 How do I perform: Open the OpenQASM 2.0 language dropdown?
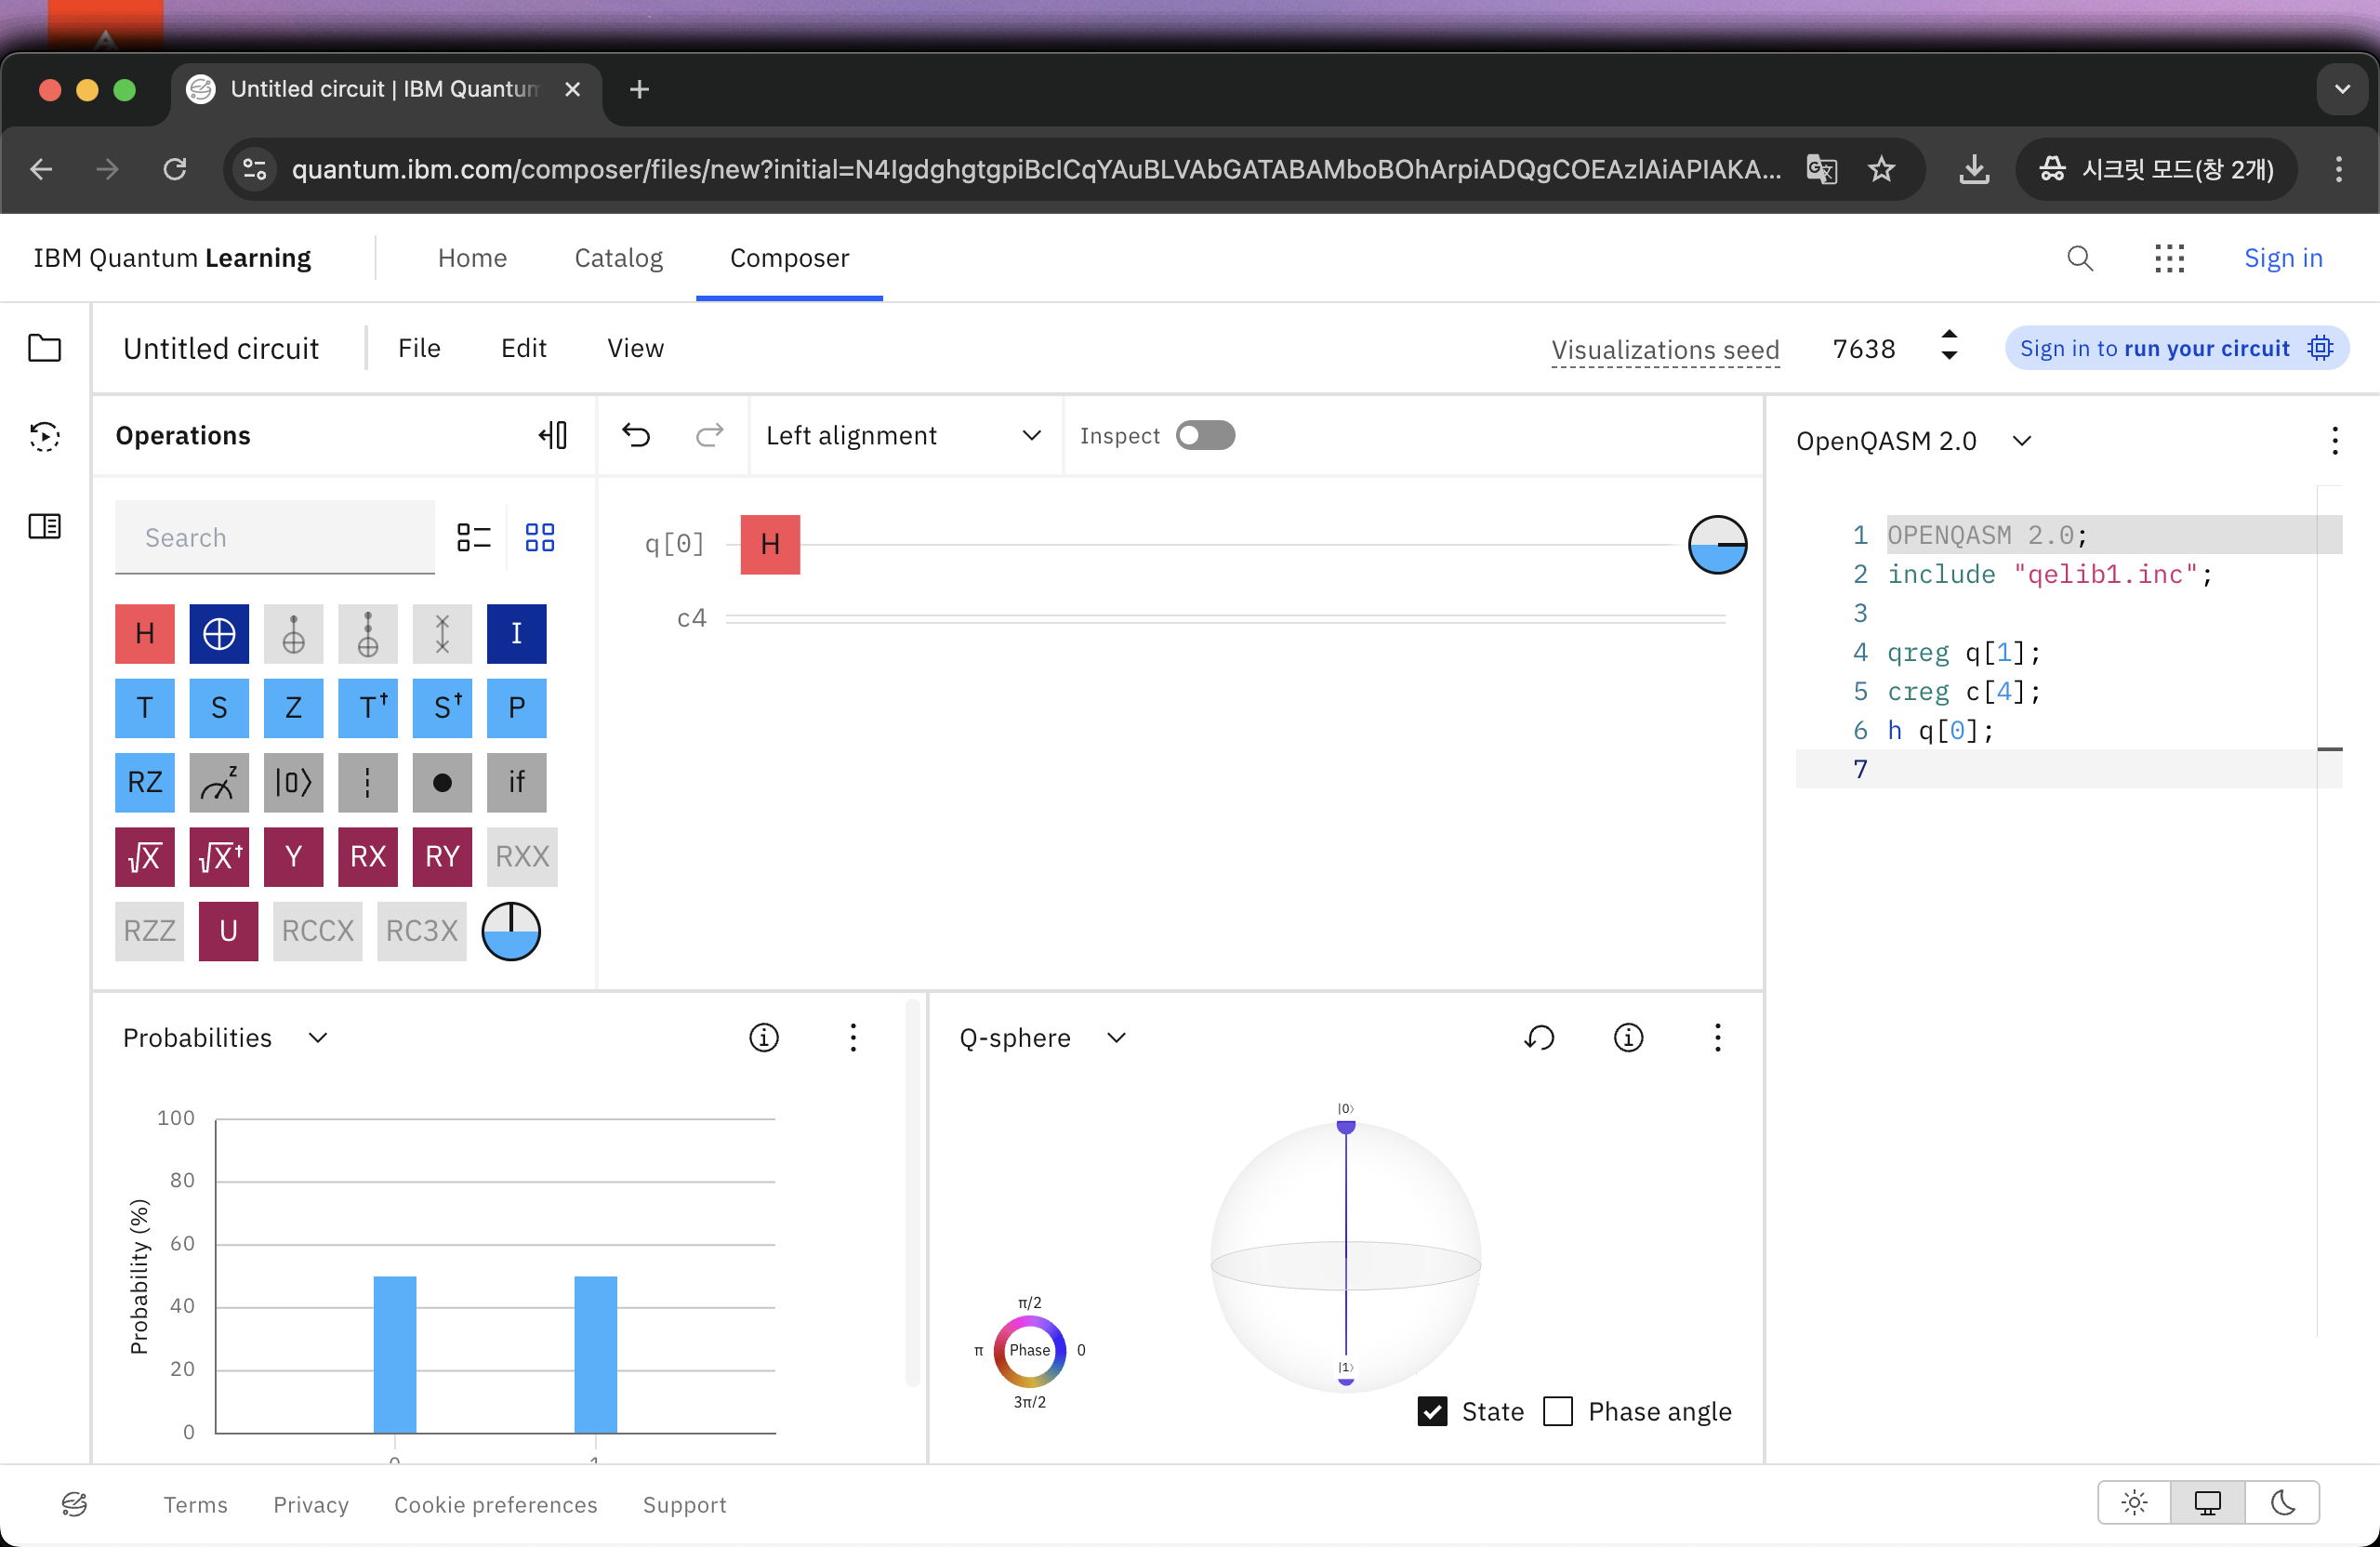point(1913,441)
